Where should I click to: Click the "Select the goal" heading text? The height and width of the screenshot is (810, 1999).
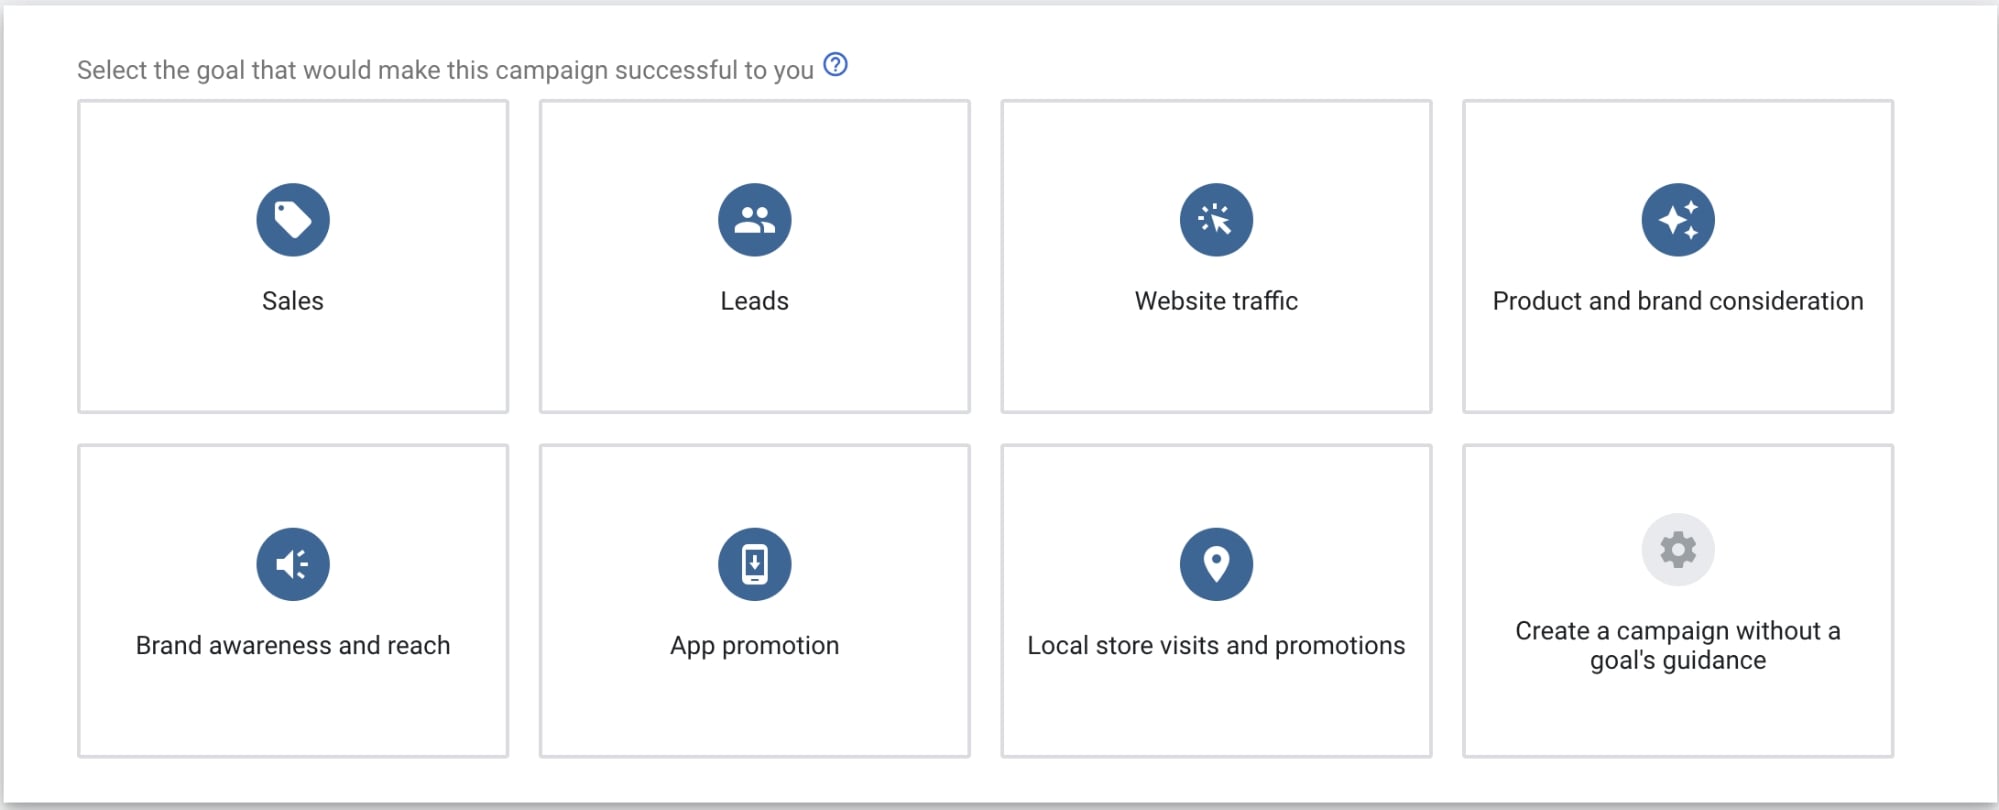click(x=445, y=70)
